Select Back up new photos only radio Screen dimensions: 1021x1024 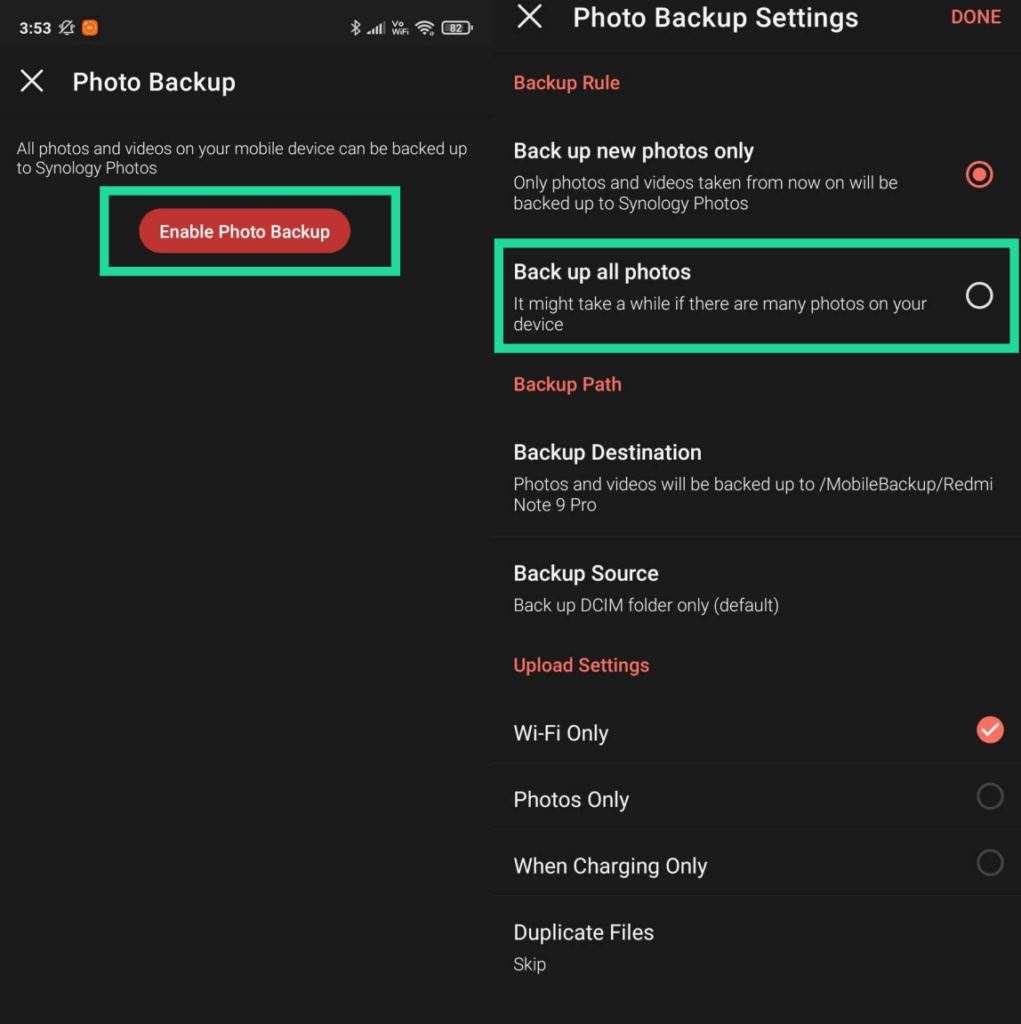coord(979,175)
